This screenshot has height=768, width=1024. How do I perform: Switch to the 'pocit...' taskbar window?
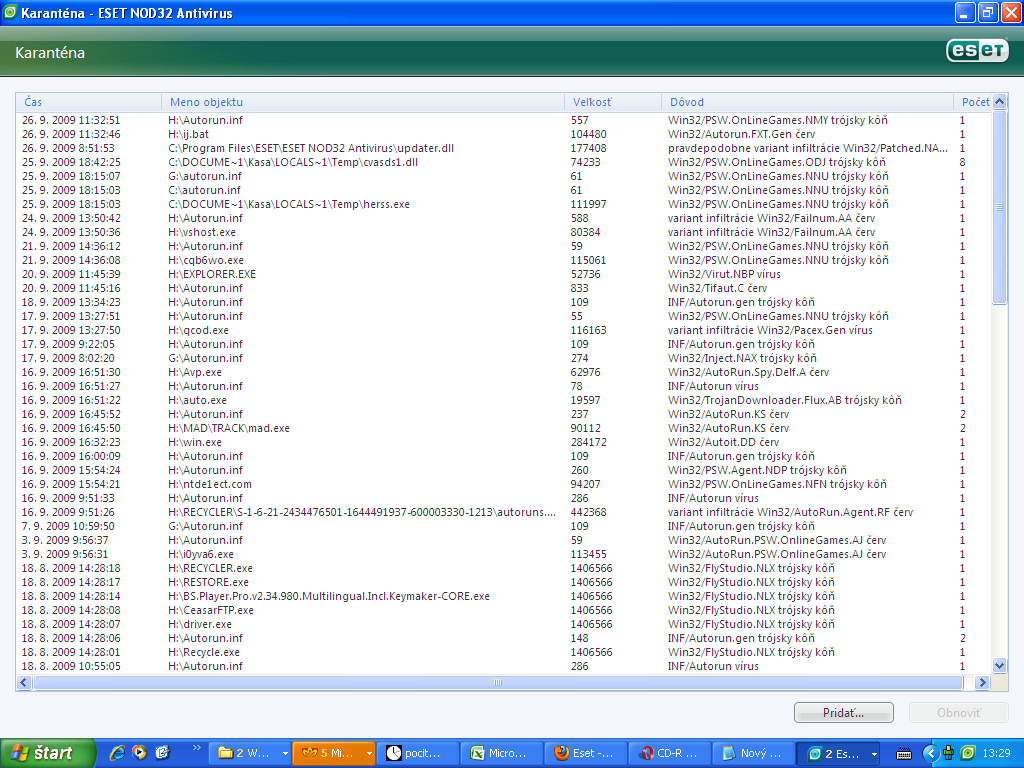[x=419, y=754]
